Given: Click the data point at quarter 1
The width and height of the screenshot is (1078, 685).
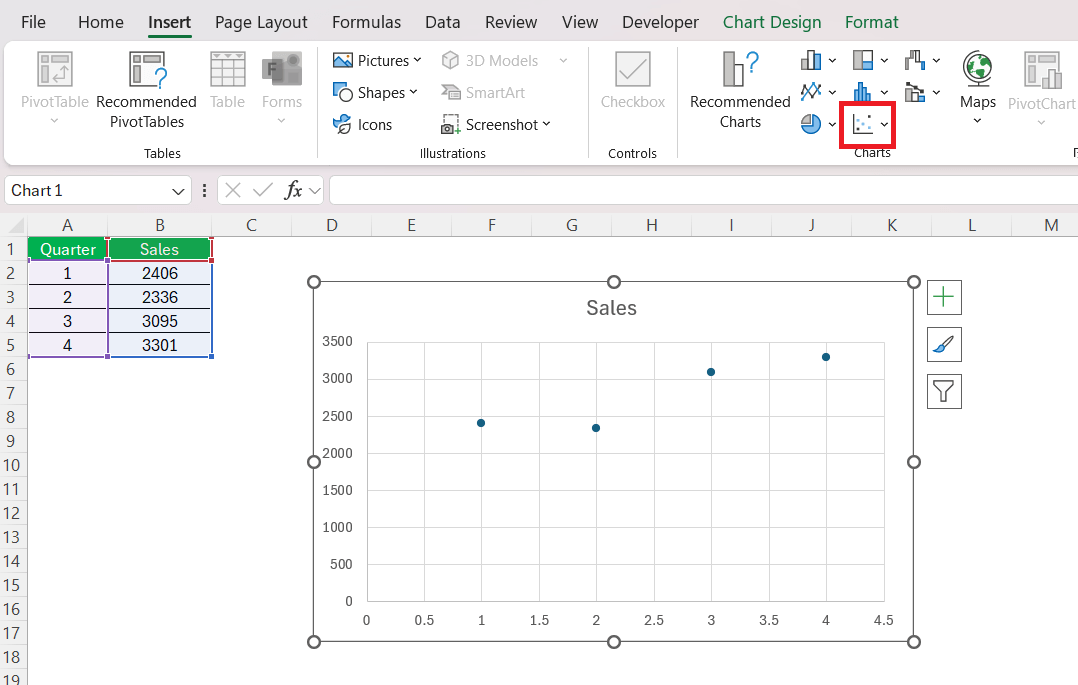Looking at the screenshot, I should pyautogui.click(x=481, y=423).
